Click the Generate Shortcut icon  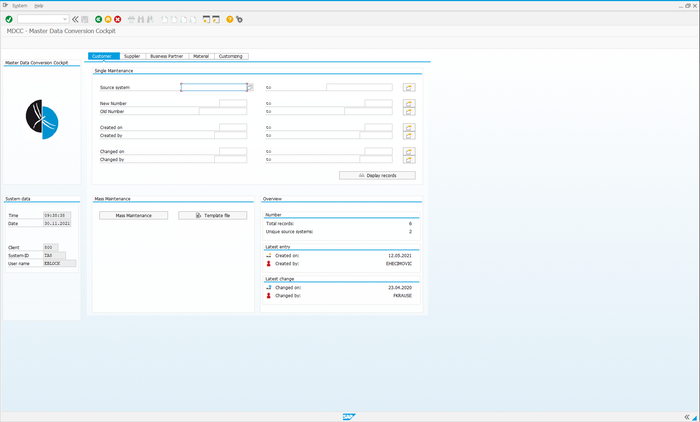(x=216, y=19)
